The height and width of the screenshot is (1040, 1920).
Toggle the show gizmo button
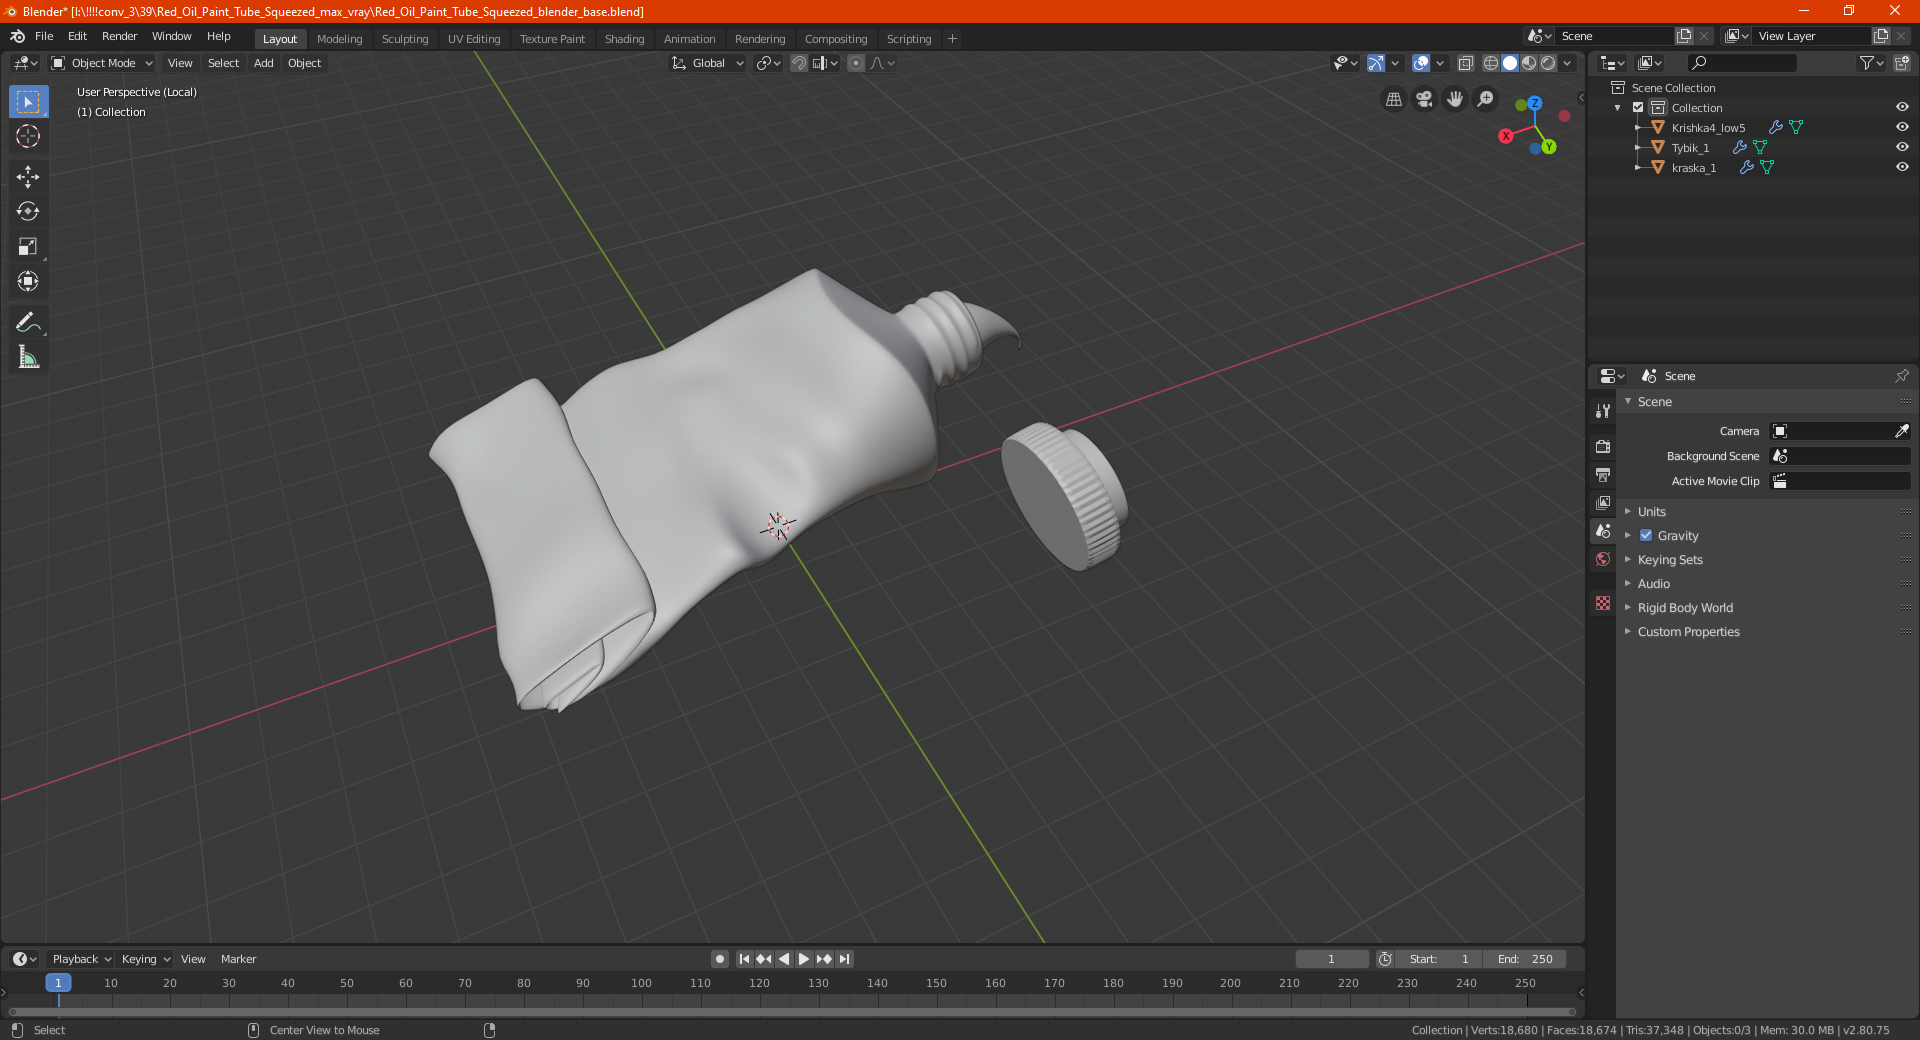click(1376, 63)
